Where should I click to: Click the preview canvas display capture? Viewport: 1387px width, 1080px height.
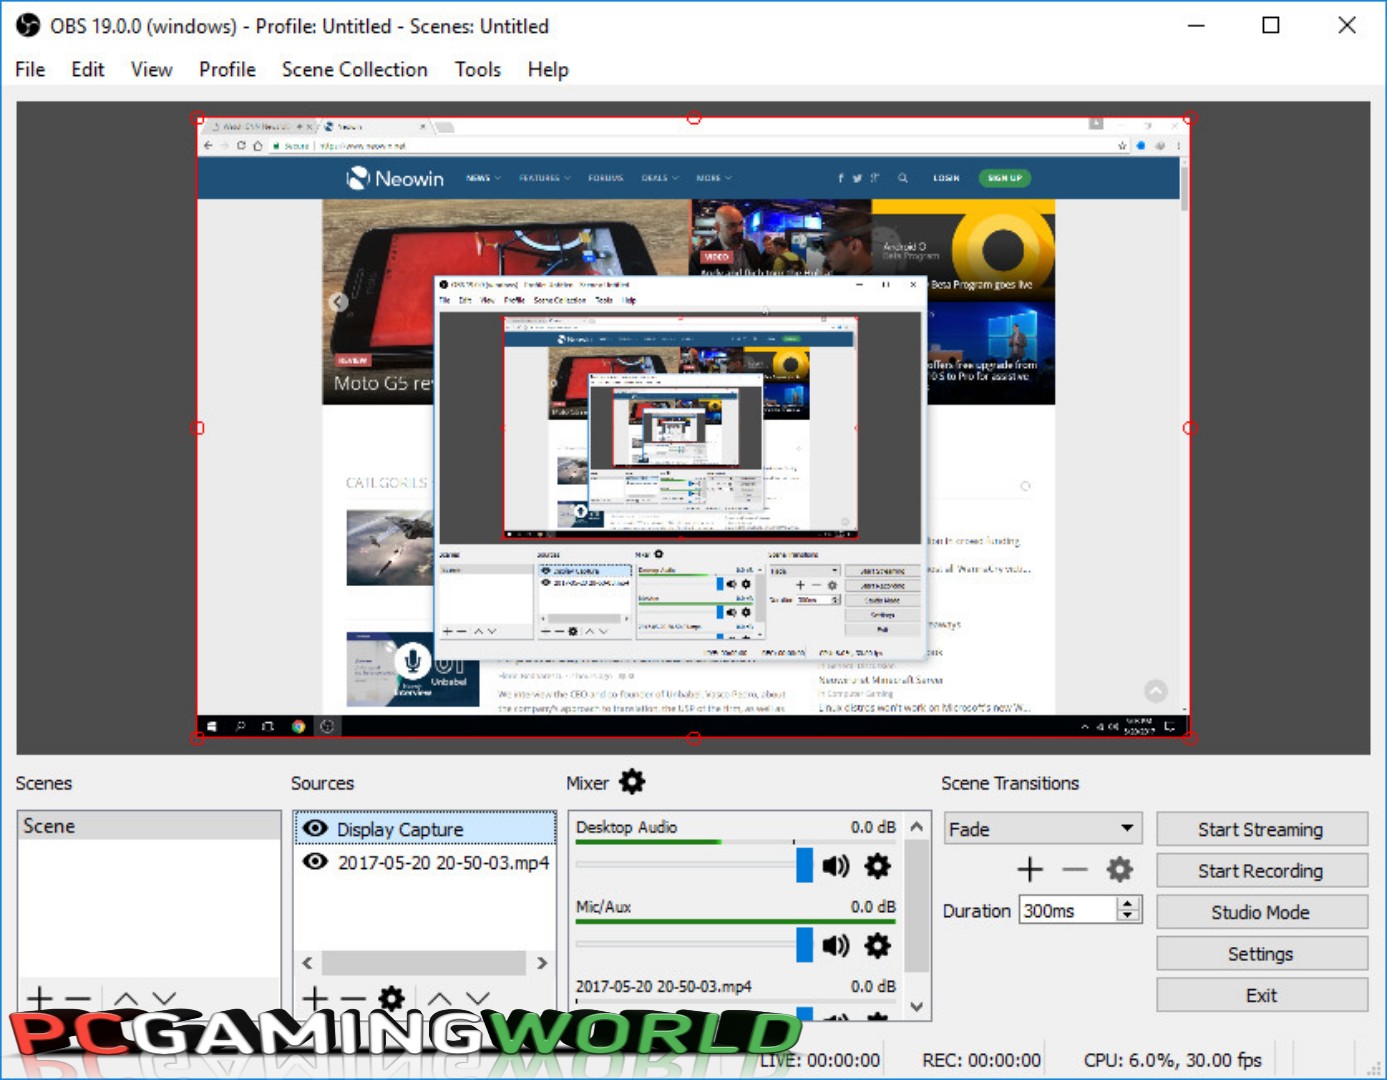693,428
